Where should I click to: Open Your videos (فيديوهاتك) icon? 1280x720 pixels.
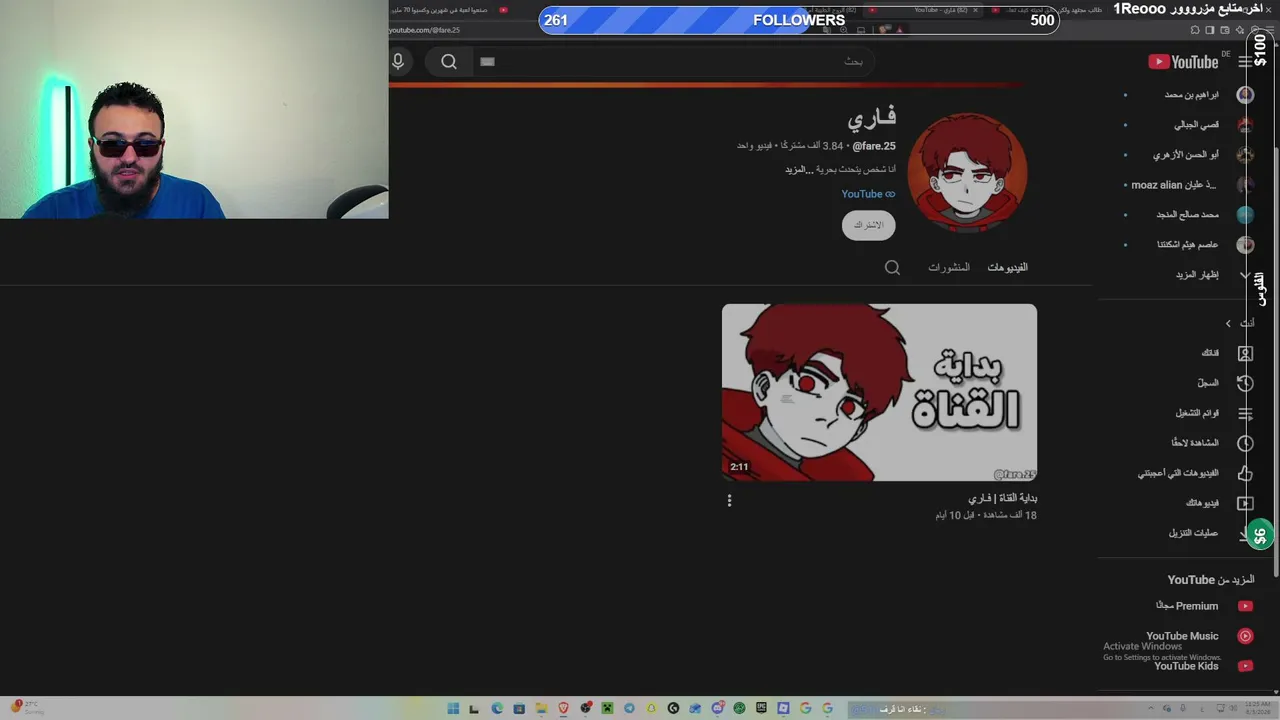[1245, 503]
